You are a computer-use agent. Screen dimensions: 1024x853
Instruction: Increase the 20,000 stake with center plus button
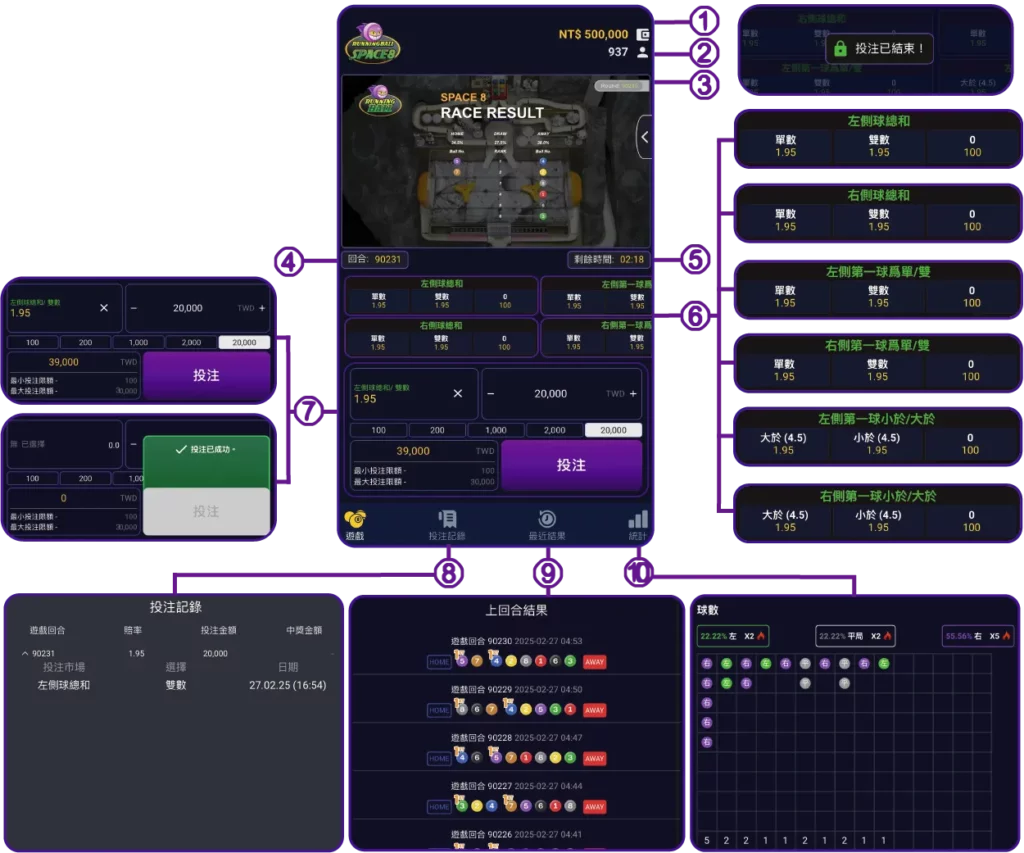(633, 393)
